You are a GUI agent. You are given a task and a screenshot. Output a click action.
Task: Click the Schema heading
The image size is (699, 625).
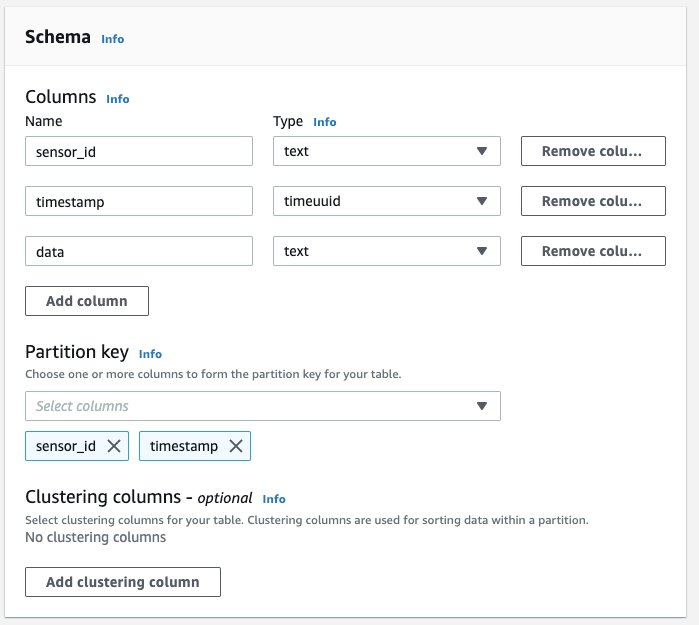coord(58,37)
